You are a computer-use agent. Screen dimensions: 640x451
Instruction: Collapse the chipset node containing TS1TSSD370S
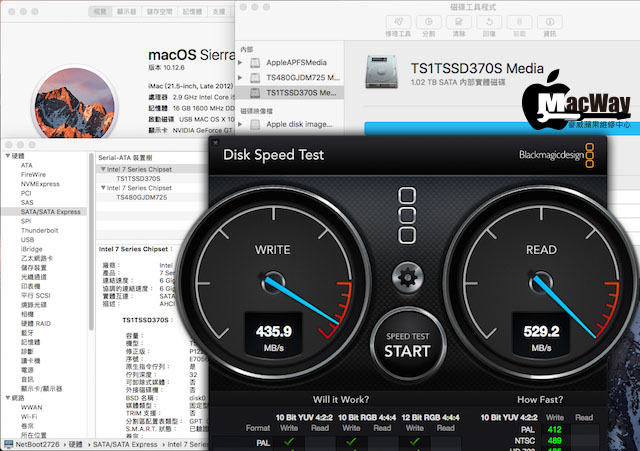[x=103, y=169]
